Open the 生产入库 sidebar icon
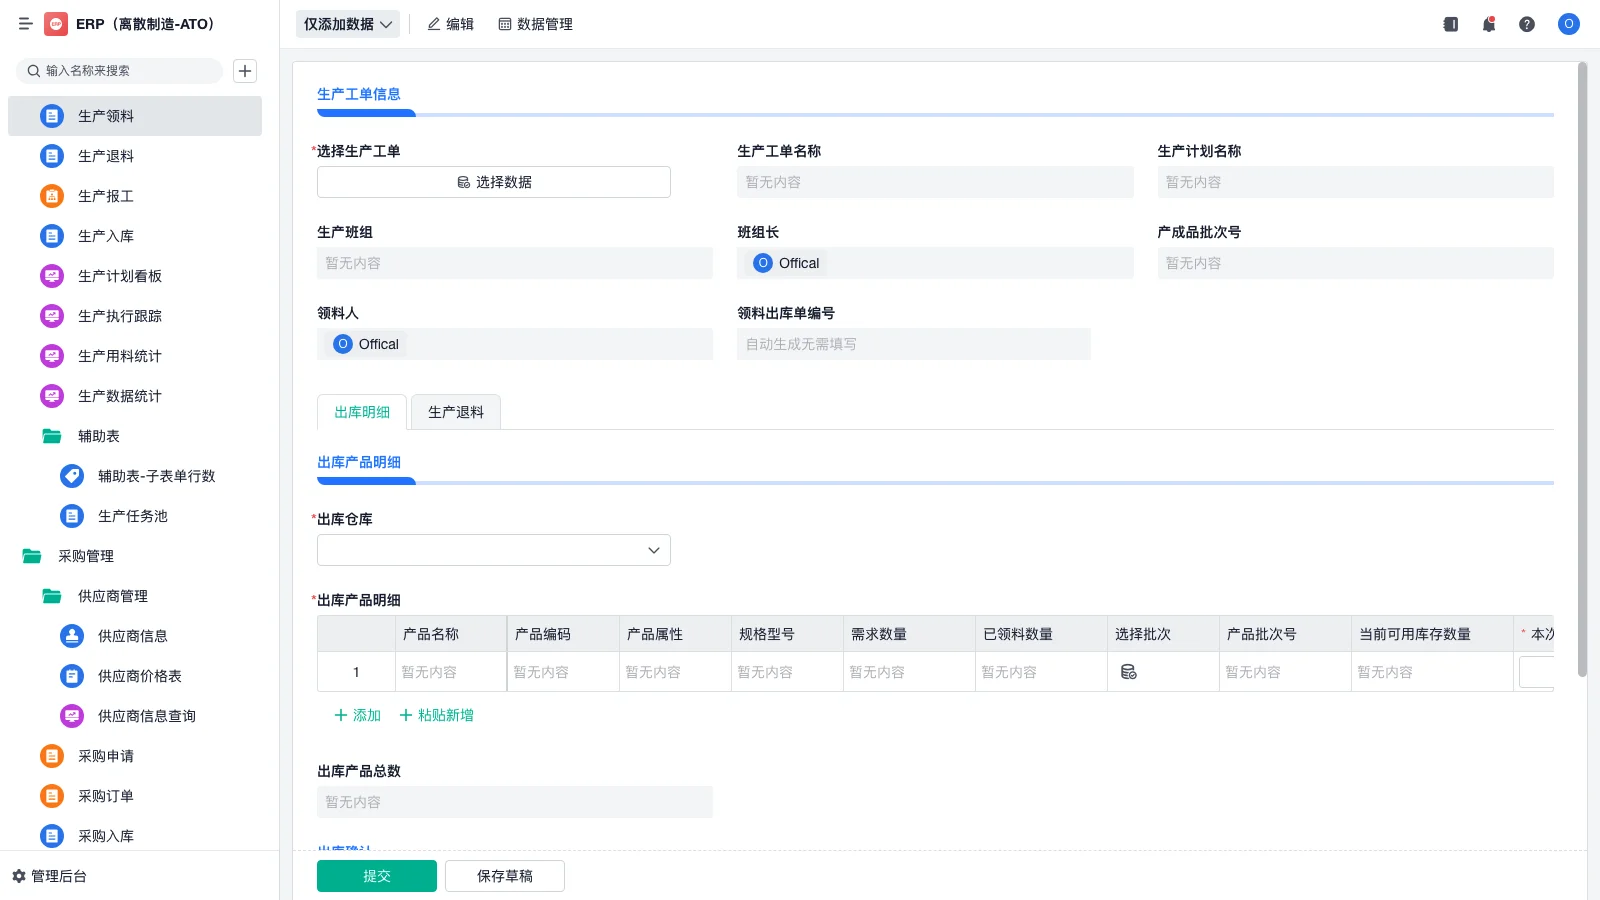Viewport: 1600px width, 900px height. point(52,236)
